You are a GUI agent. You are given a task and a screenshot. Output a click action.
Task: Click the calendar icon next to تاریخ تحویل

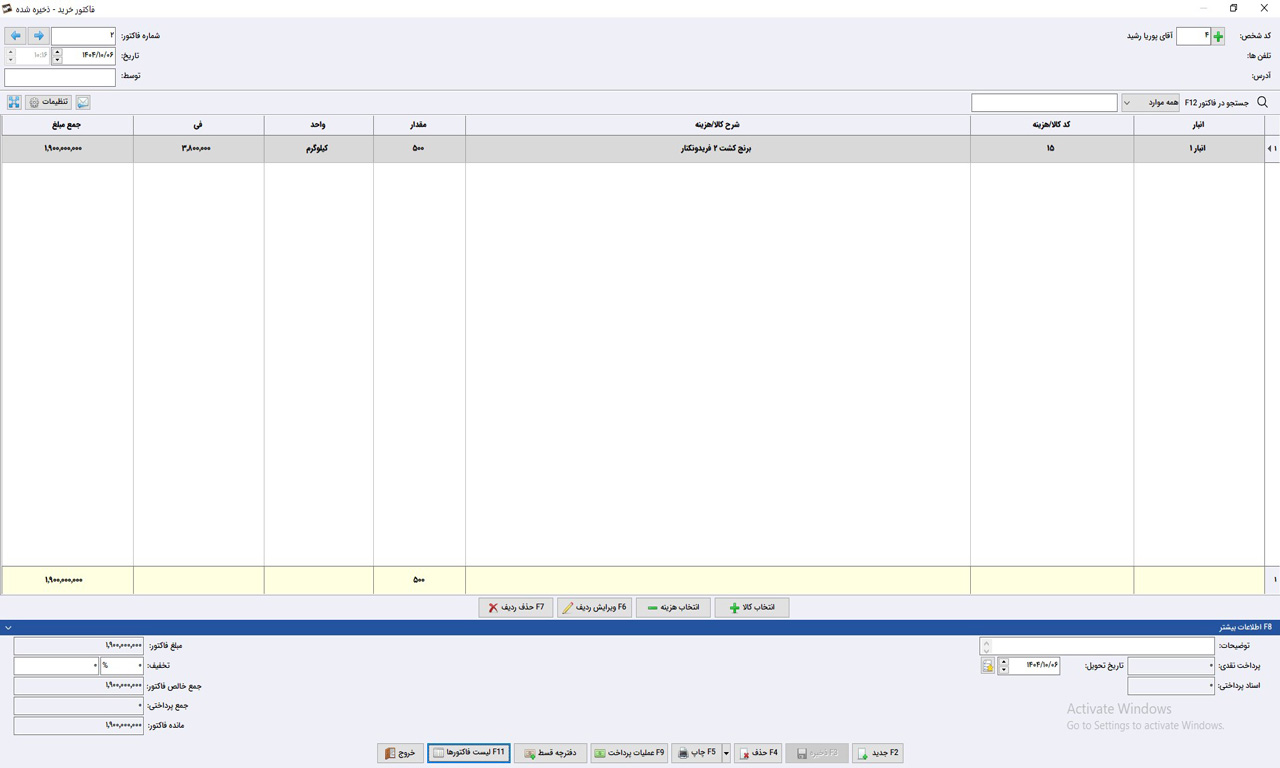988,666
